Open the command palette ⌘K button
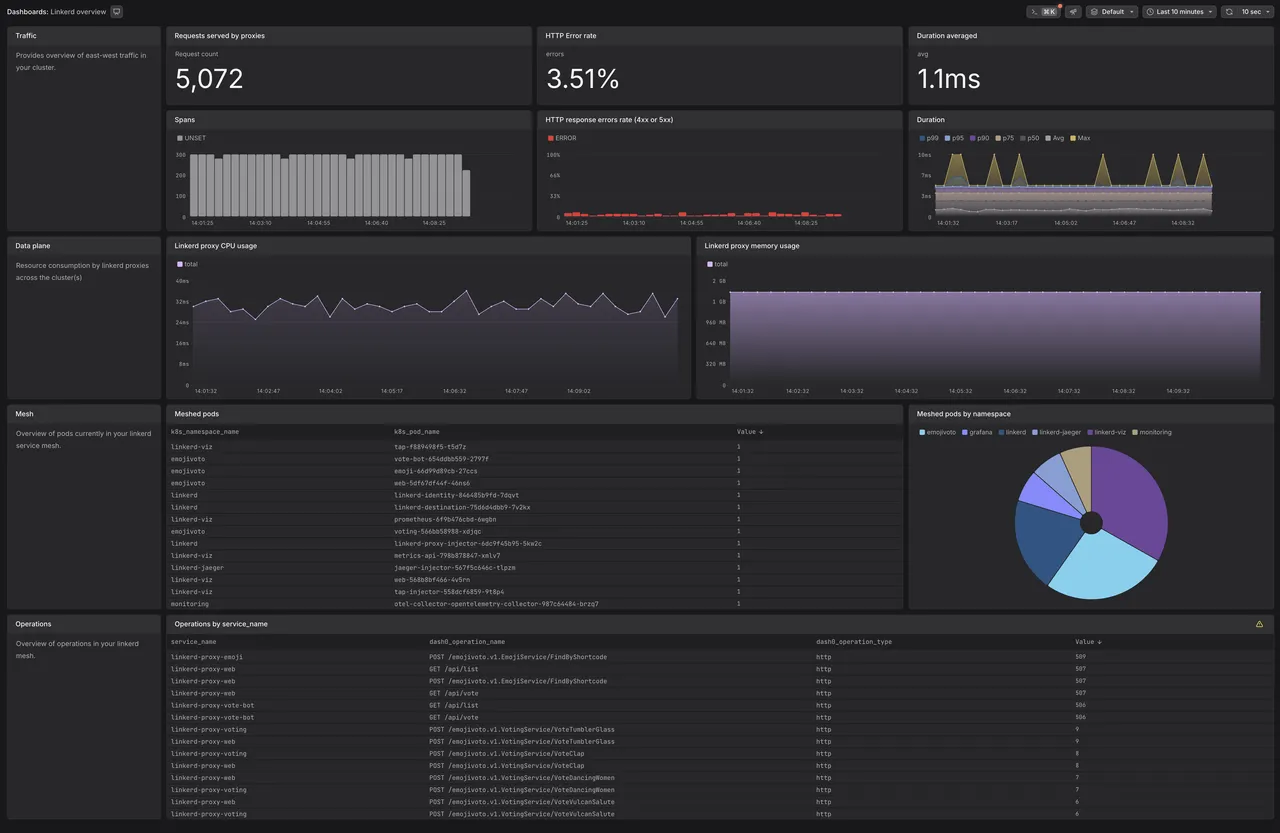The width and height of the screenshot is (1280, 833). coord(1043,12)
